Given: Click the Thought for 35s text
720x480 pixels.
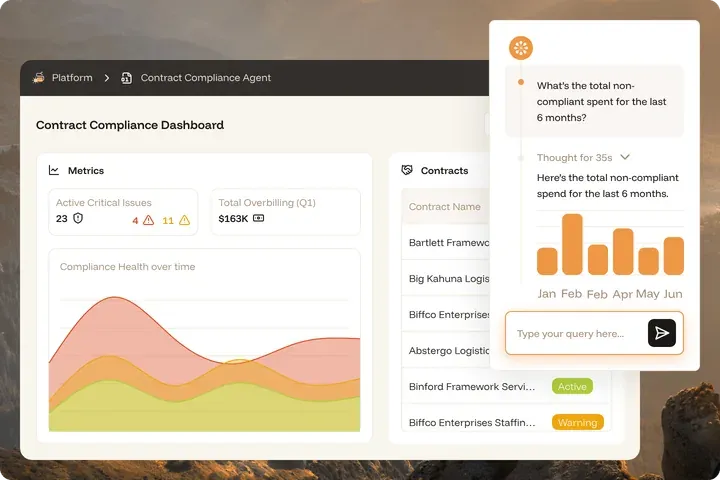Looking at the screenshot, I should (574, 158).
